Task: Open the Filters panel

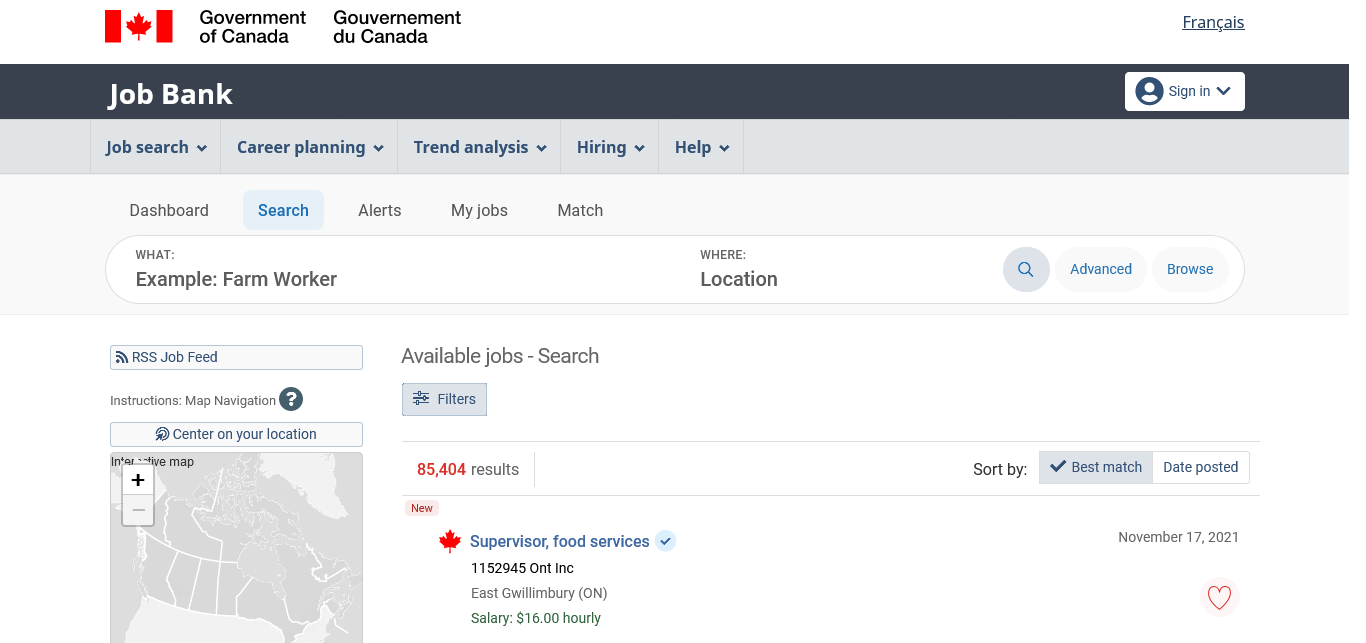Action: (x=444, y=399)
